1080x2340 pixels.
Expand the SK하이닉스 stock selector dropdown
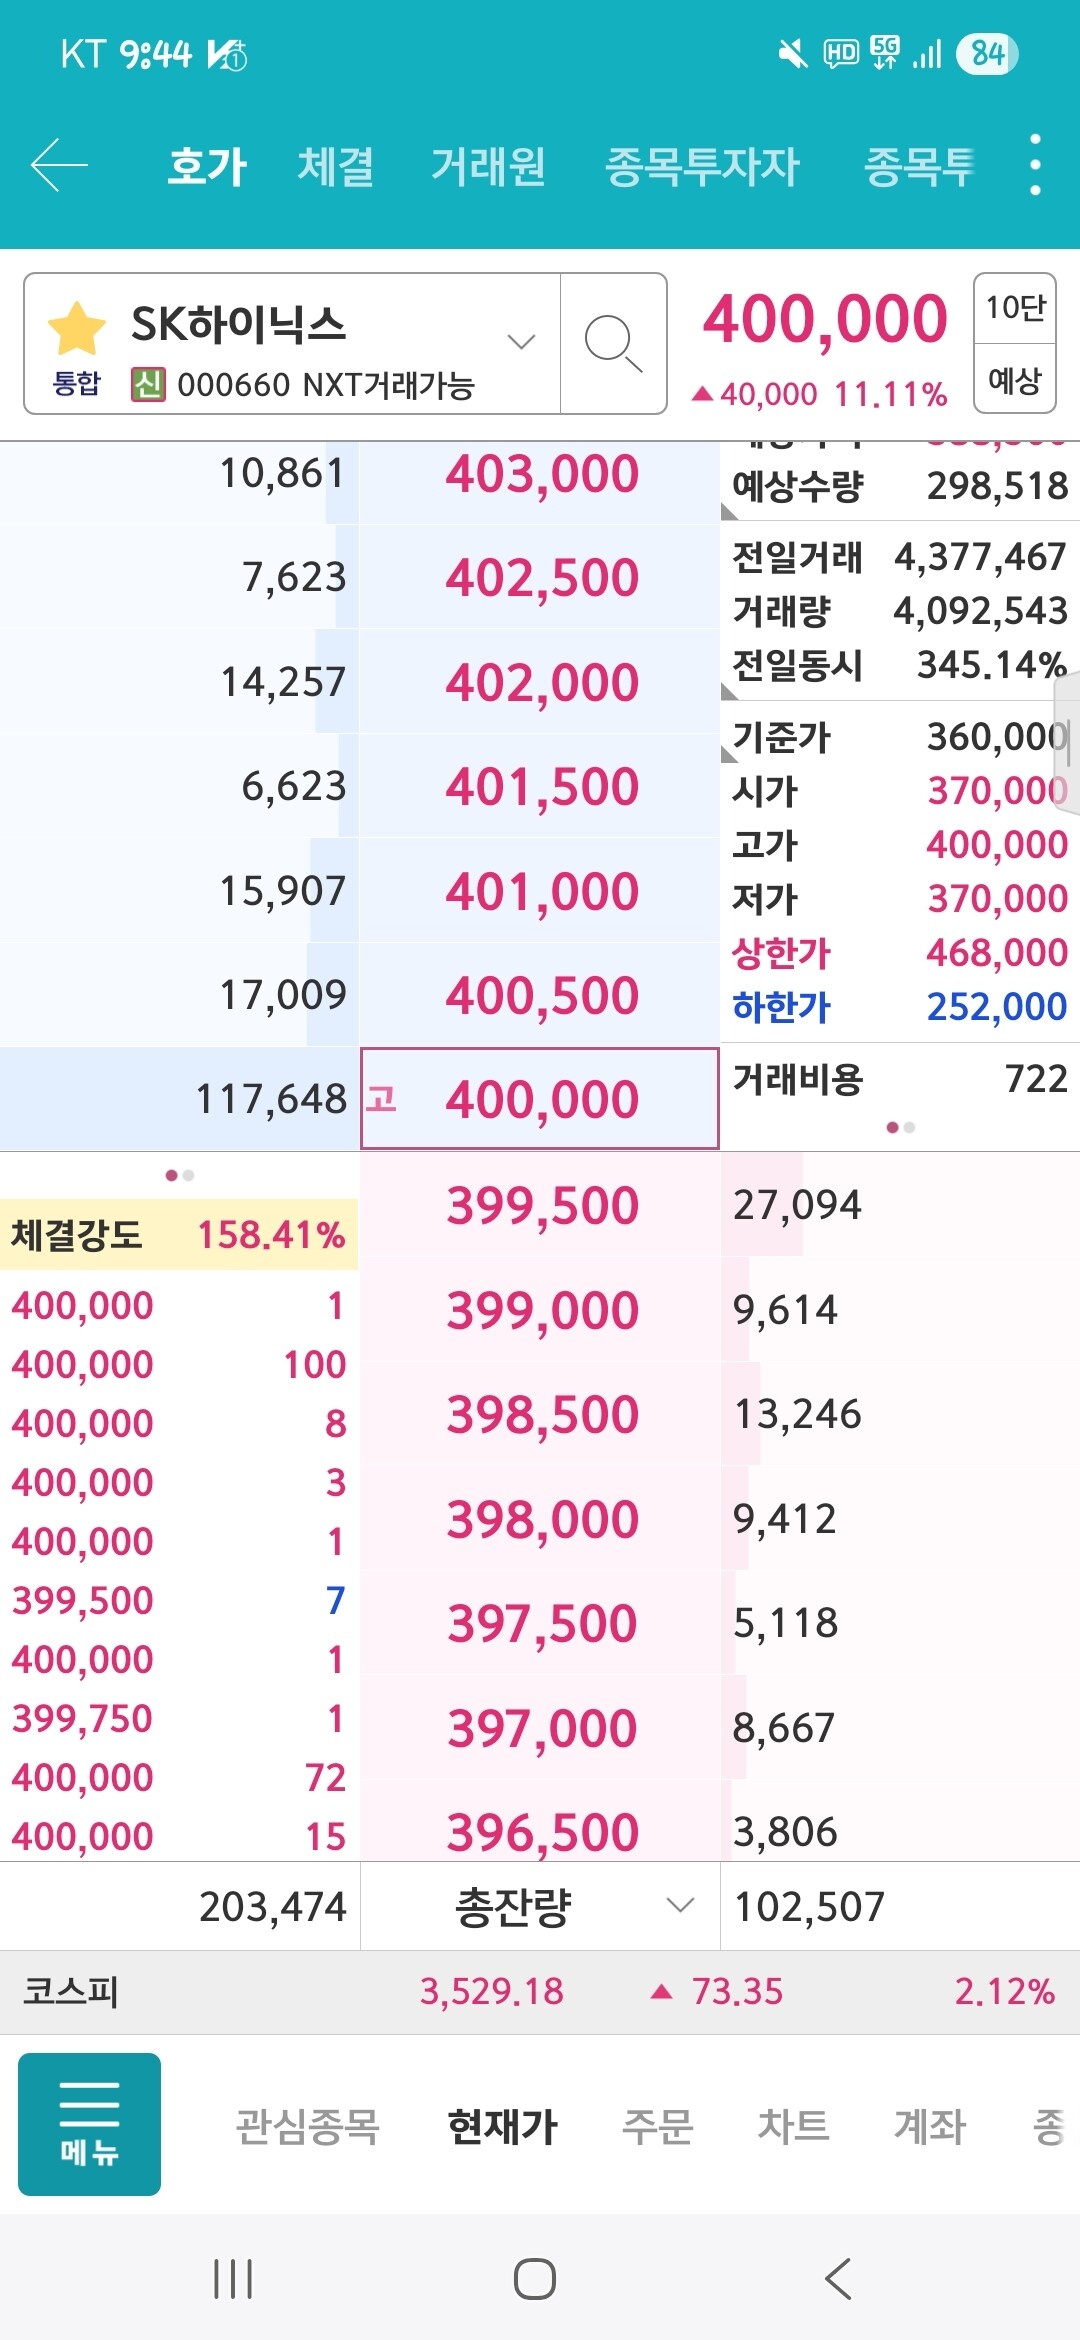pyautogui.click(x=521, y=342)
